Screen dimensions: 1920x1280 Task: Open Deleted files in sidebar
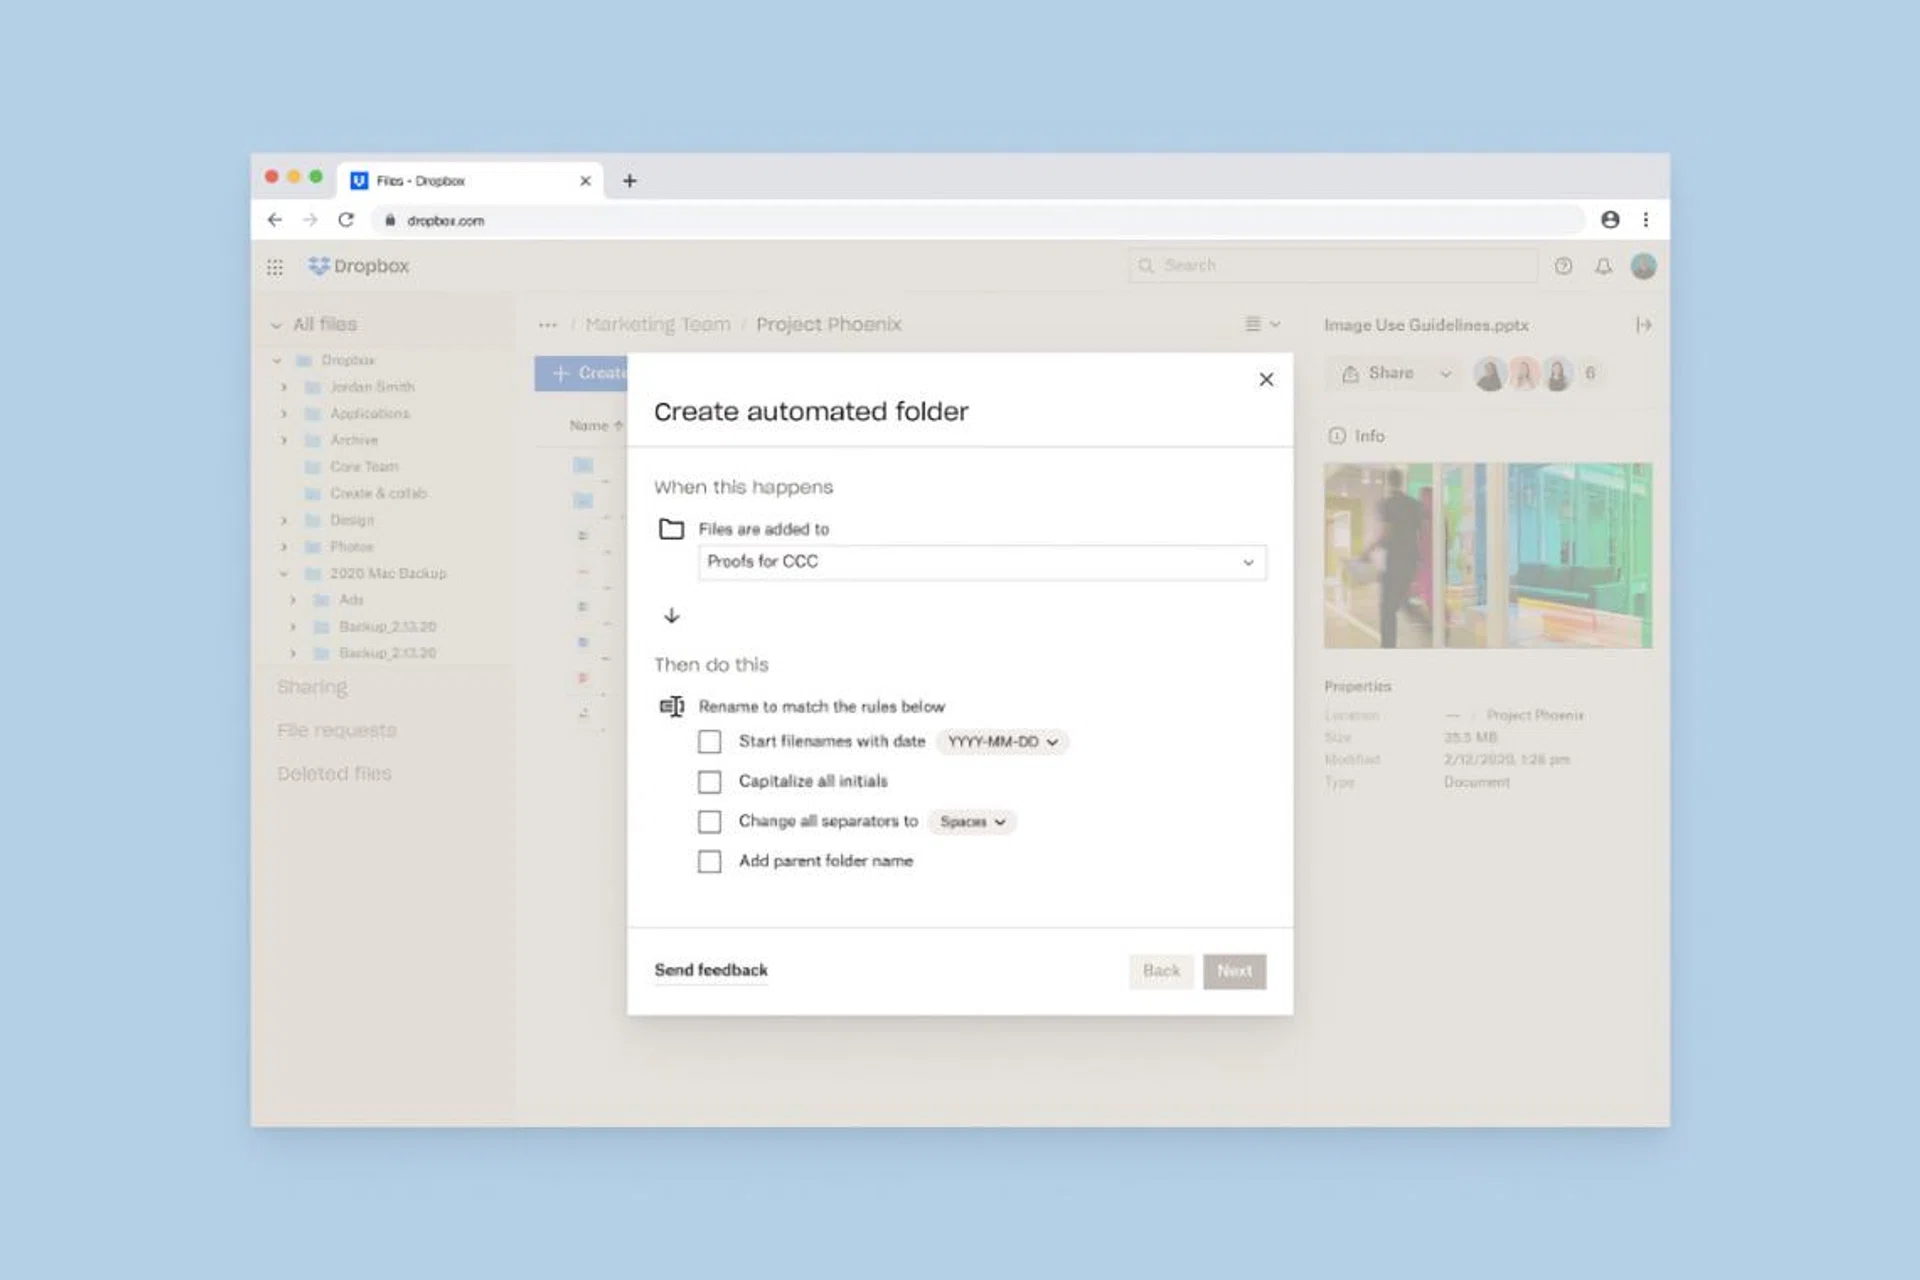click(x=334, y=774)
